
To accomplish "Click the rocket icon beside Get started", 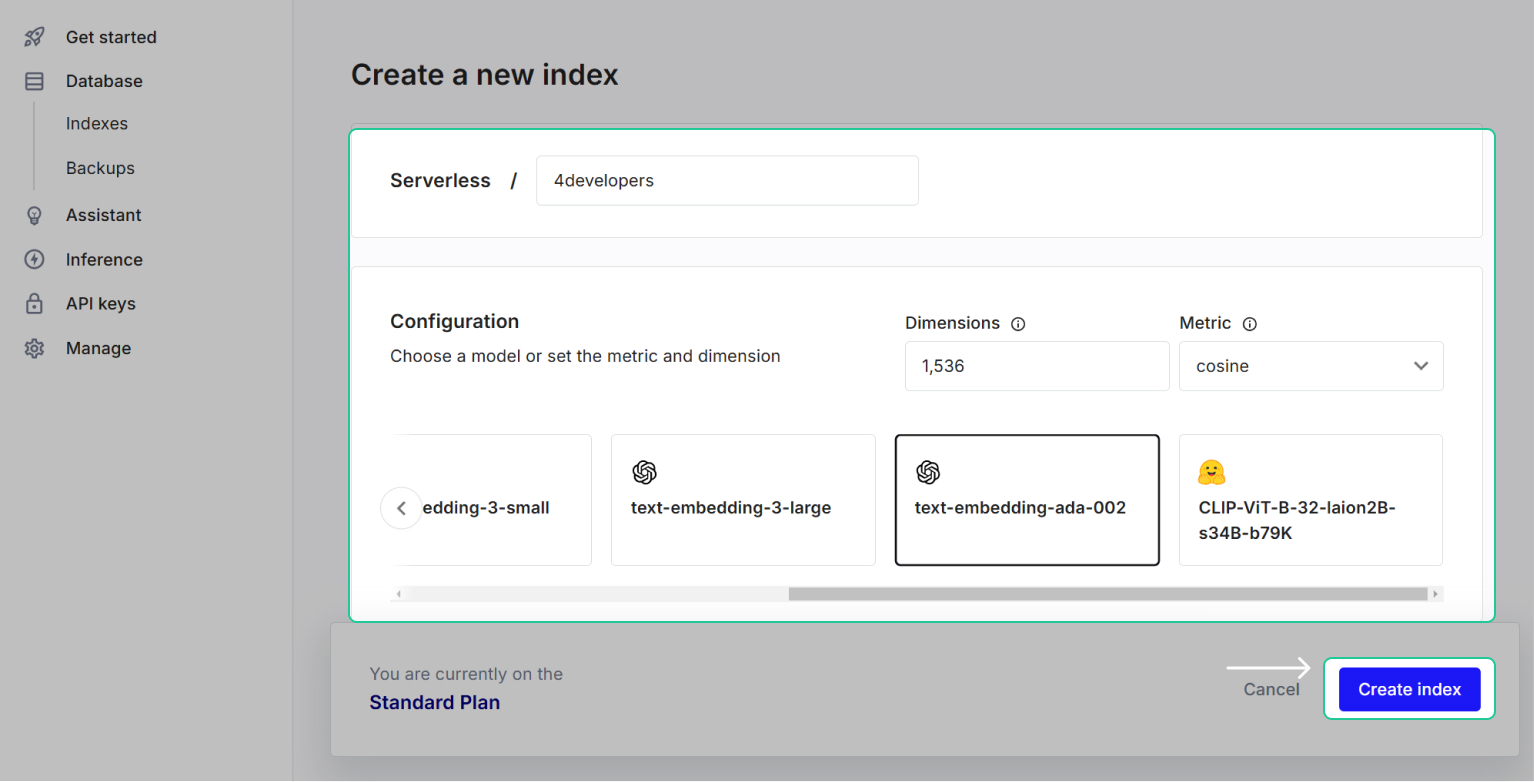I will coord(34,37).
